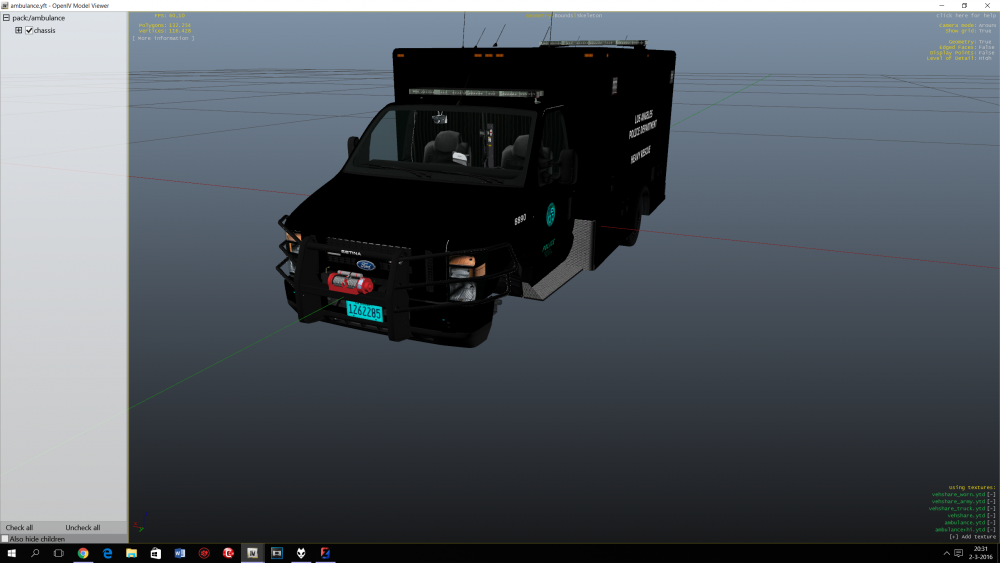Switch to the bounds view mode
This screenshot has height=563, width=1000.
563,15
